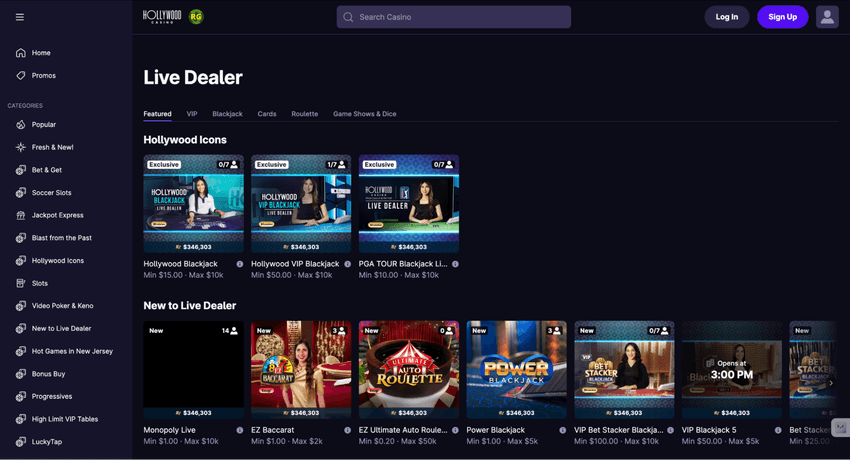Open VIP Blackjack 5 thumbnail opening 3:00 PM
The height and width of the screenshot is (460, 850).
(732, 370)
